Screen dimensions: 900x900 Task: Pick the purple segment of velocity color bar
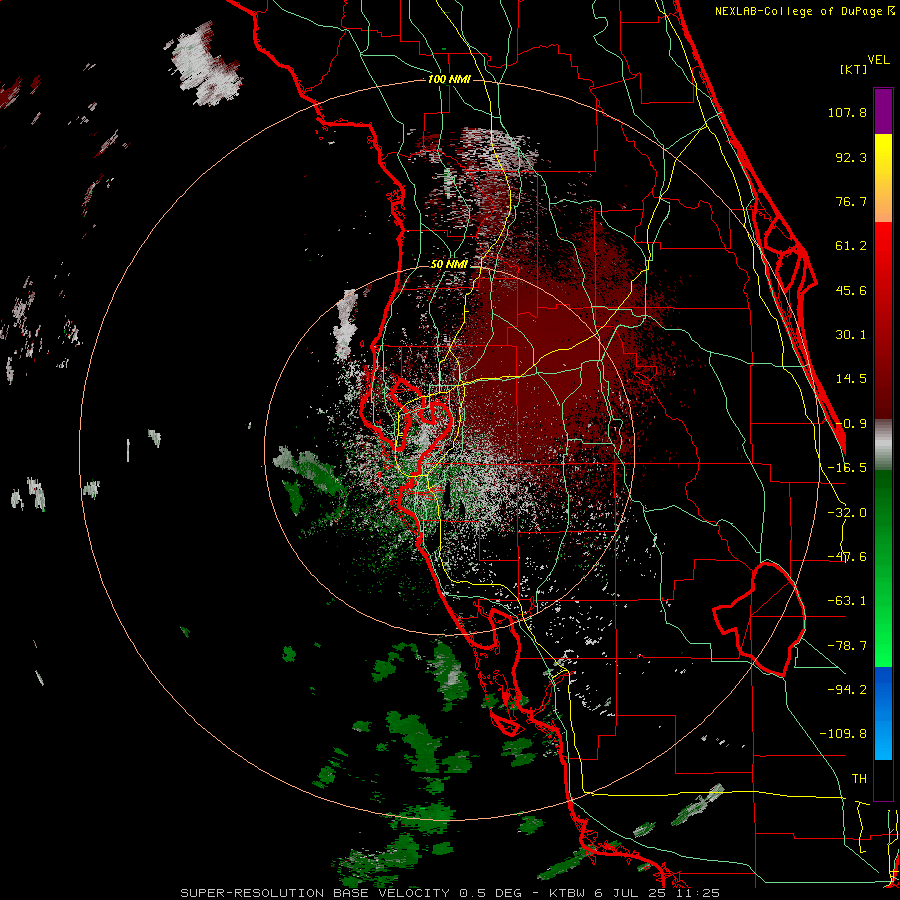click(883, 111)
